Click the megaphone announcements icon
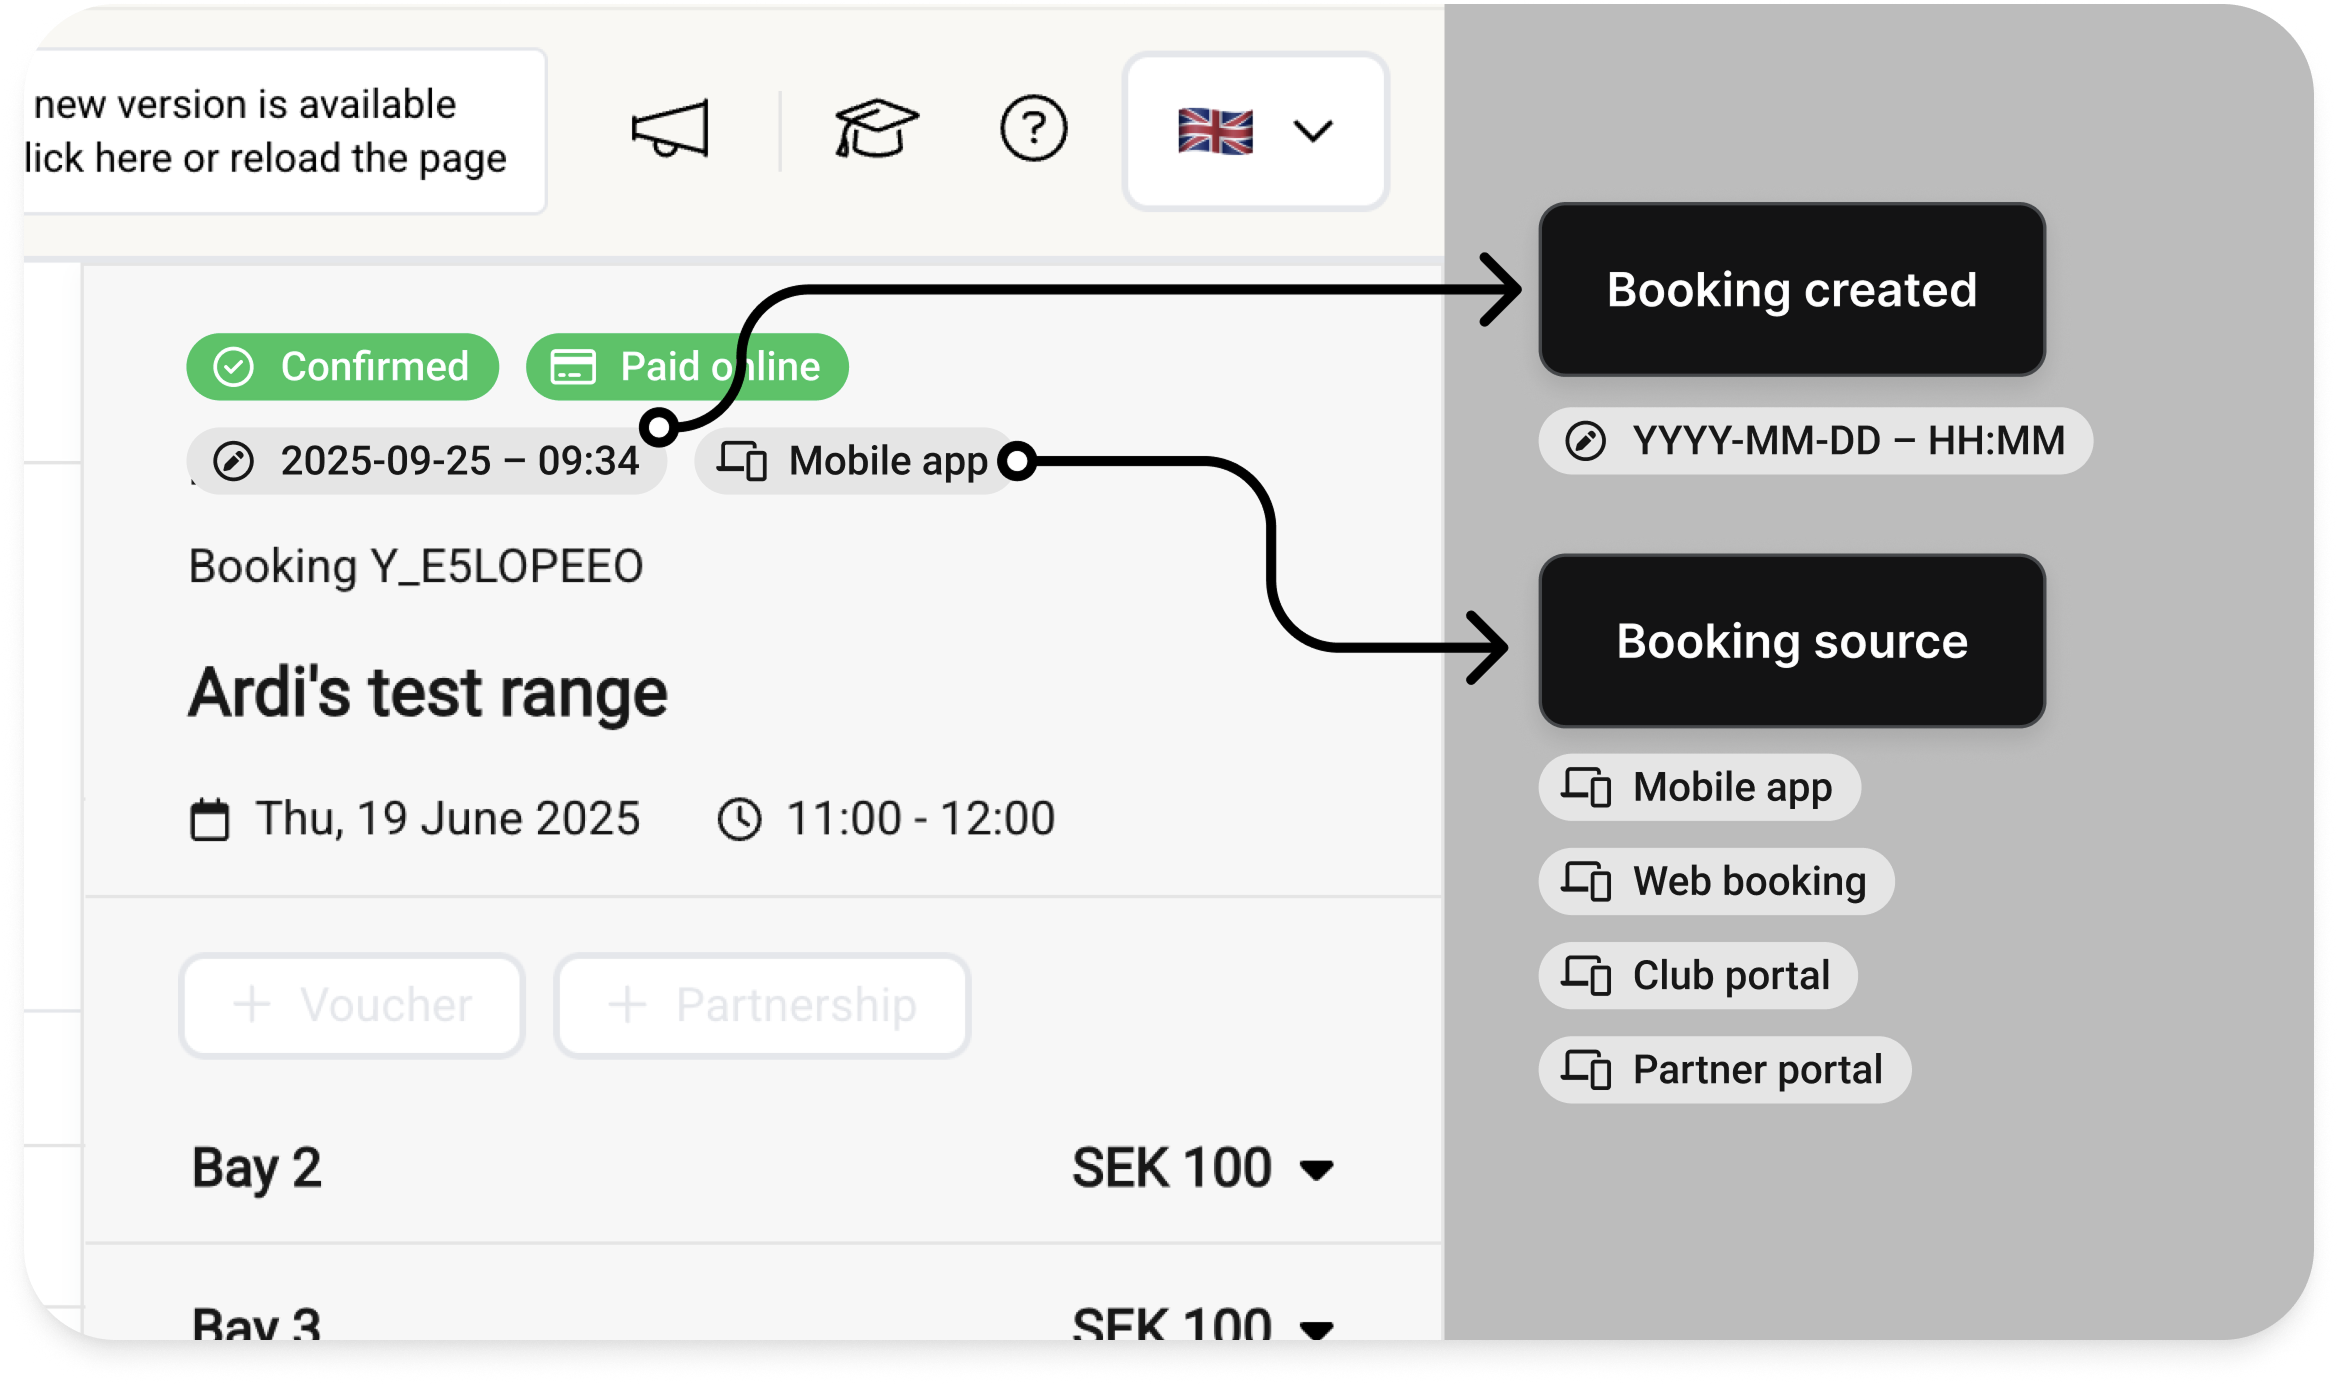Image resolution: width=2338 pixels, height=1384 pixels. (x=670, y=130)
